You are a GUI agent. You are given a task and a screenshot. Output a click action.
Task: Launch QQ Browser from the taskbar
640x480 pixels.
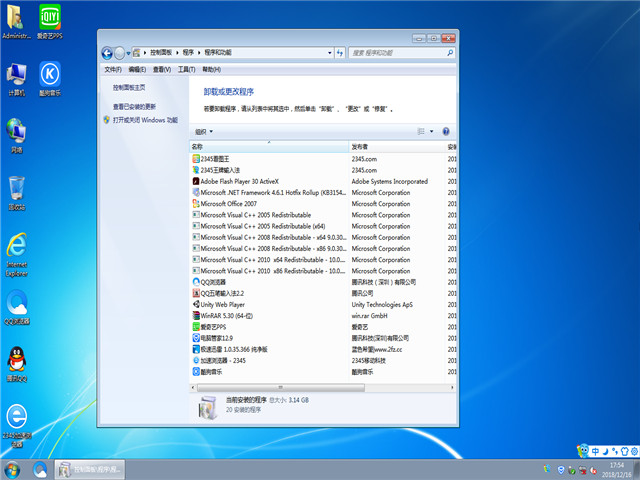[x=40, y=470]
